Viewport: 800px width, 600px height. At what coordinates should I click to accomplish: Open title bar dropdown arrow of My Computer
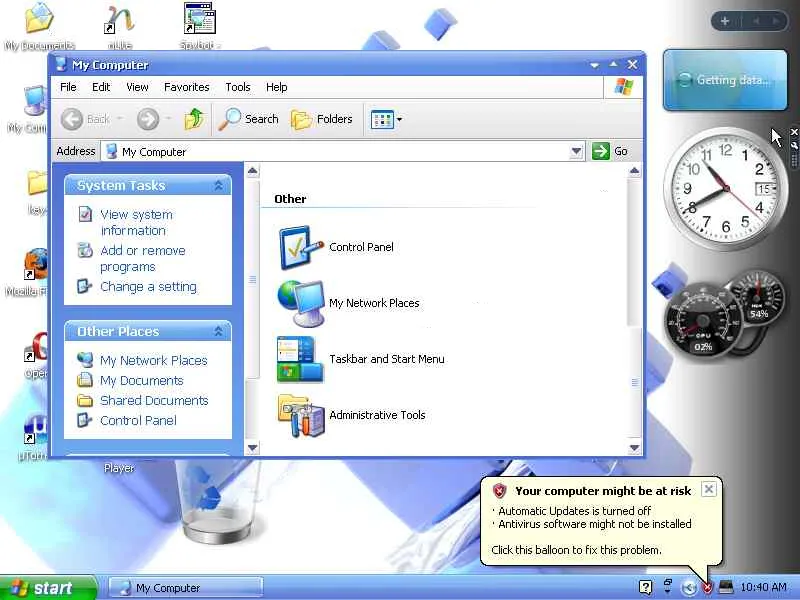tap(594, 65)
